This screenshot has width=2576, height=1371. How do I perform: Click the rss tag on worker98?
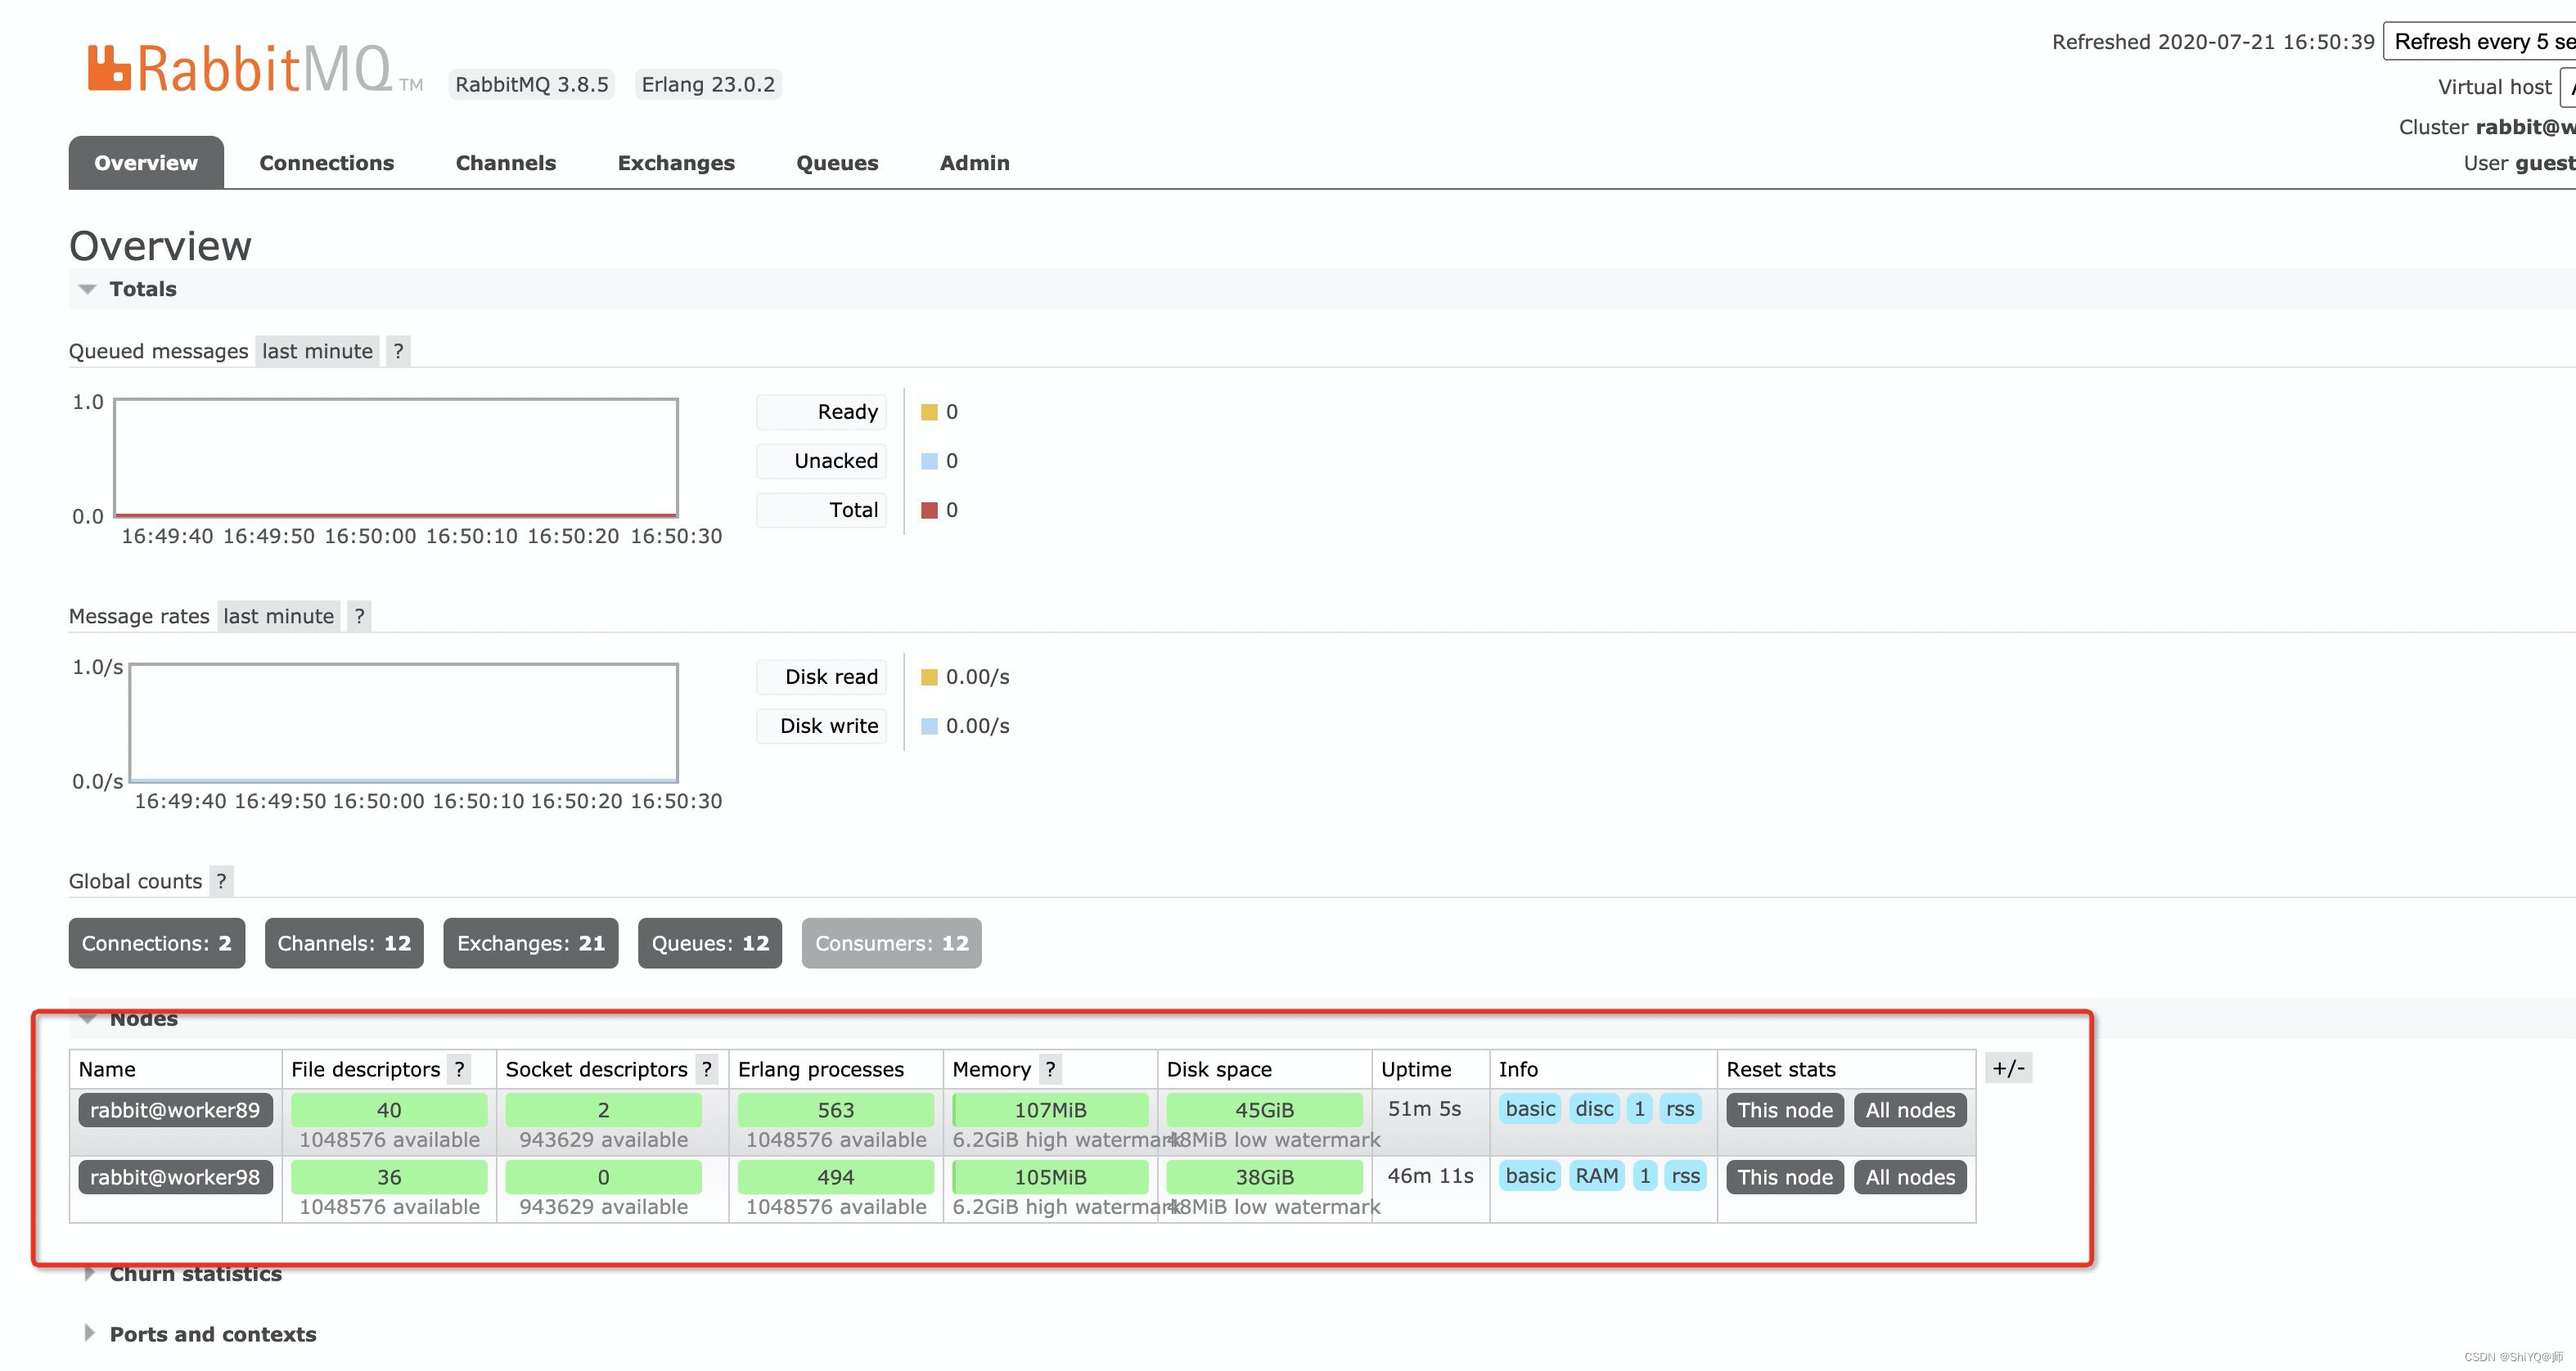[1685, 1175]
